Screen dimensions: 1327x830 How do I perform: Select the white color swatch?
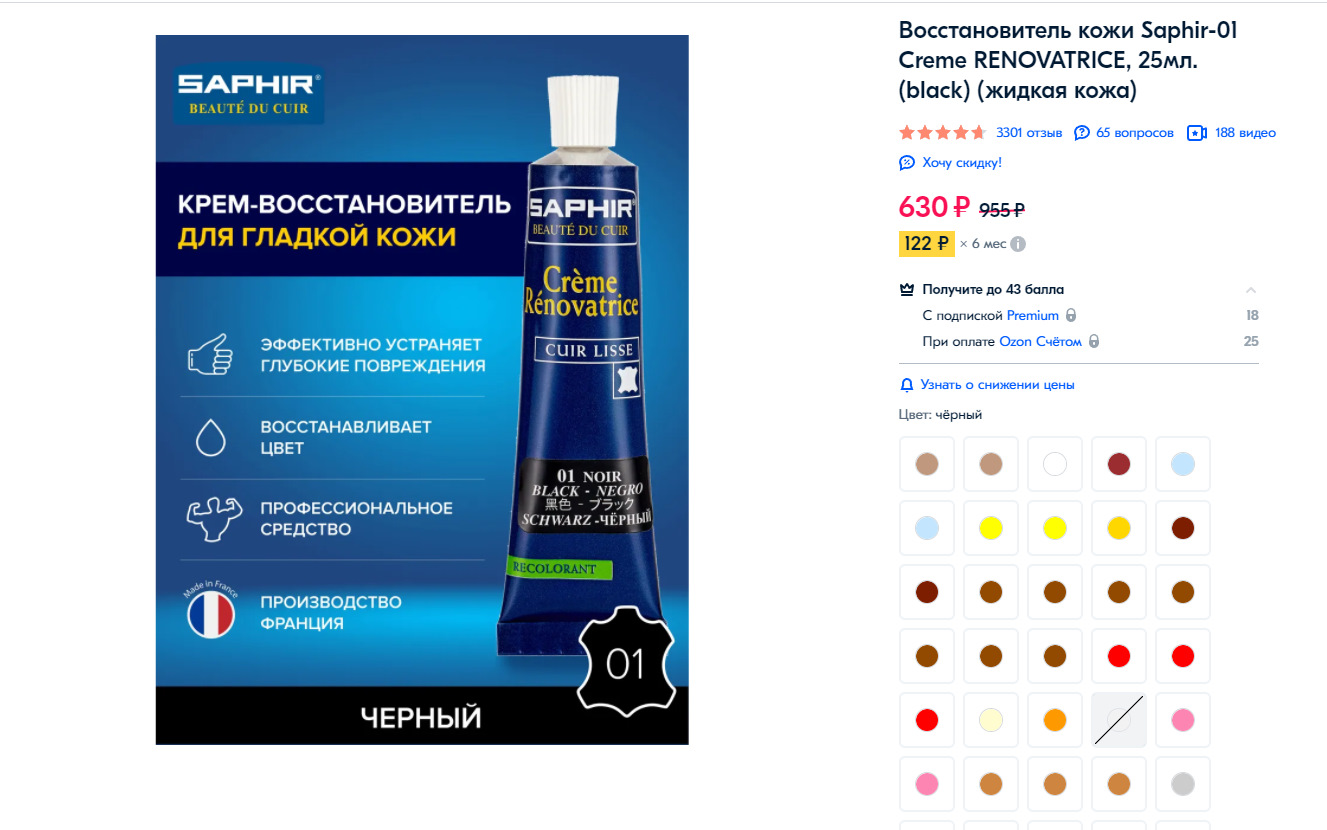tap(1055, 464)
